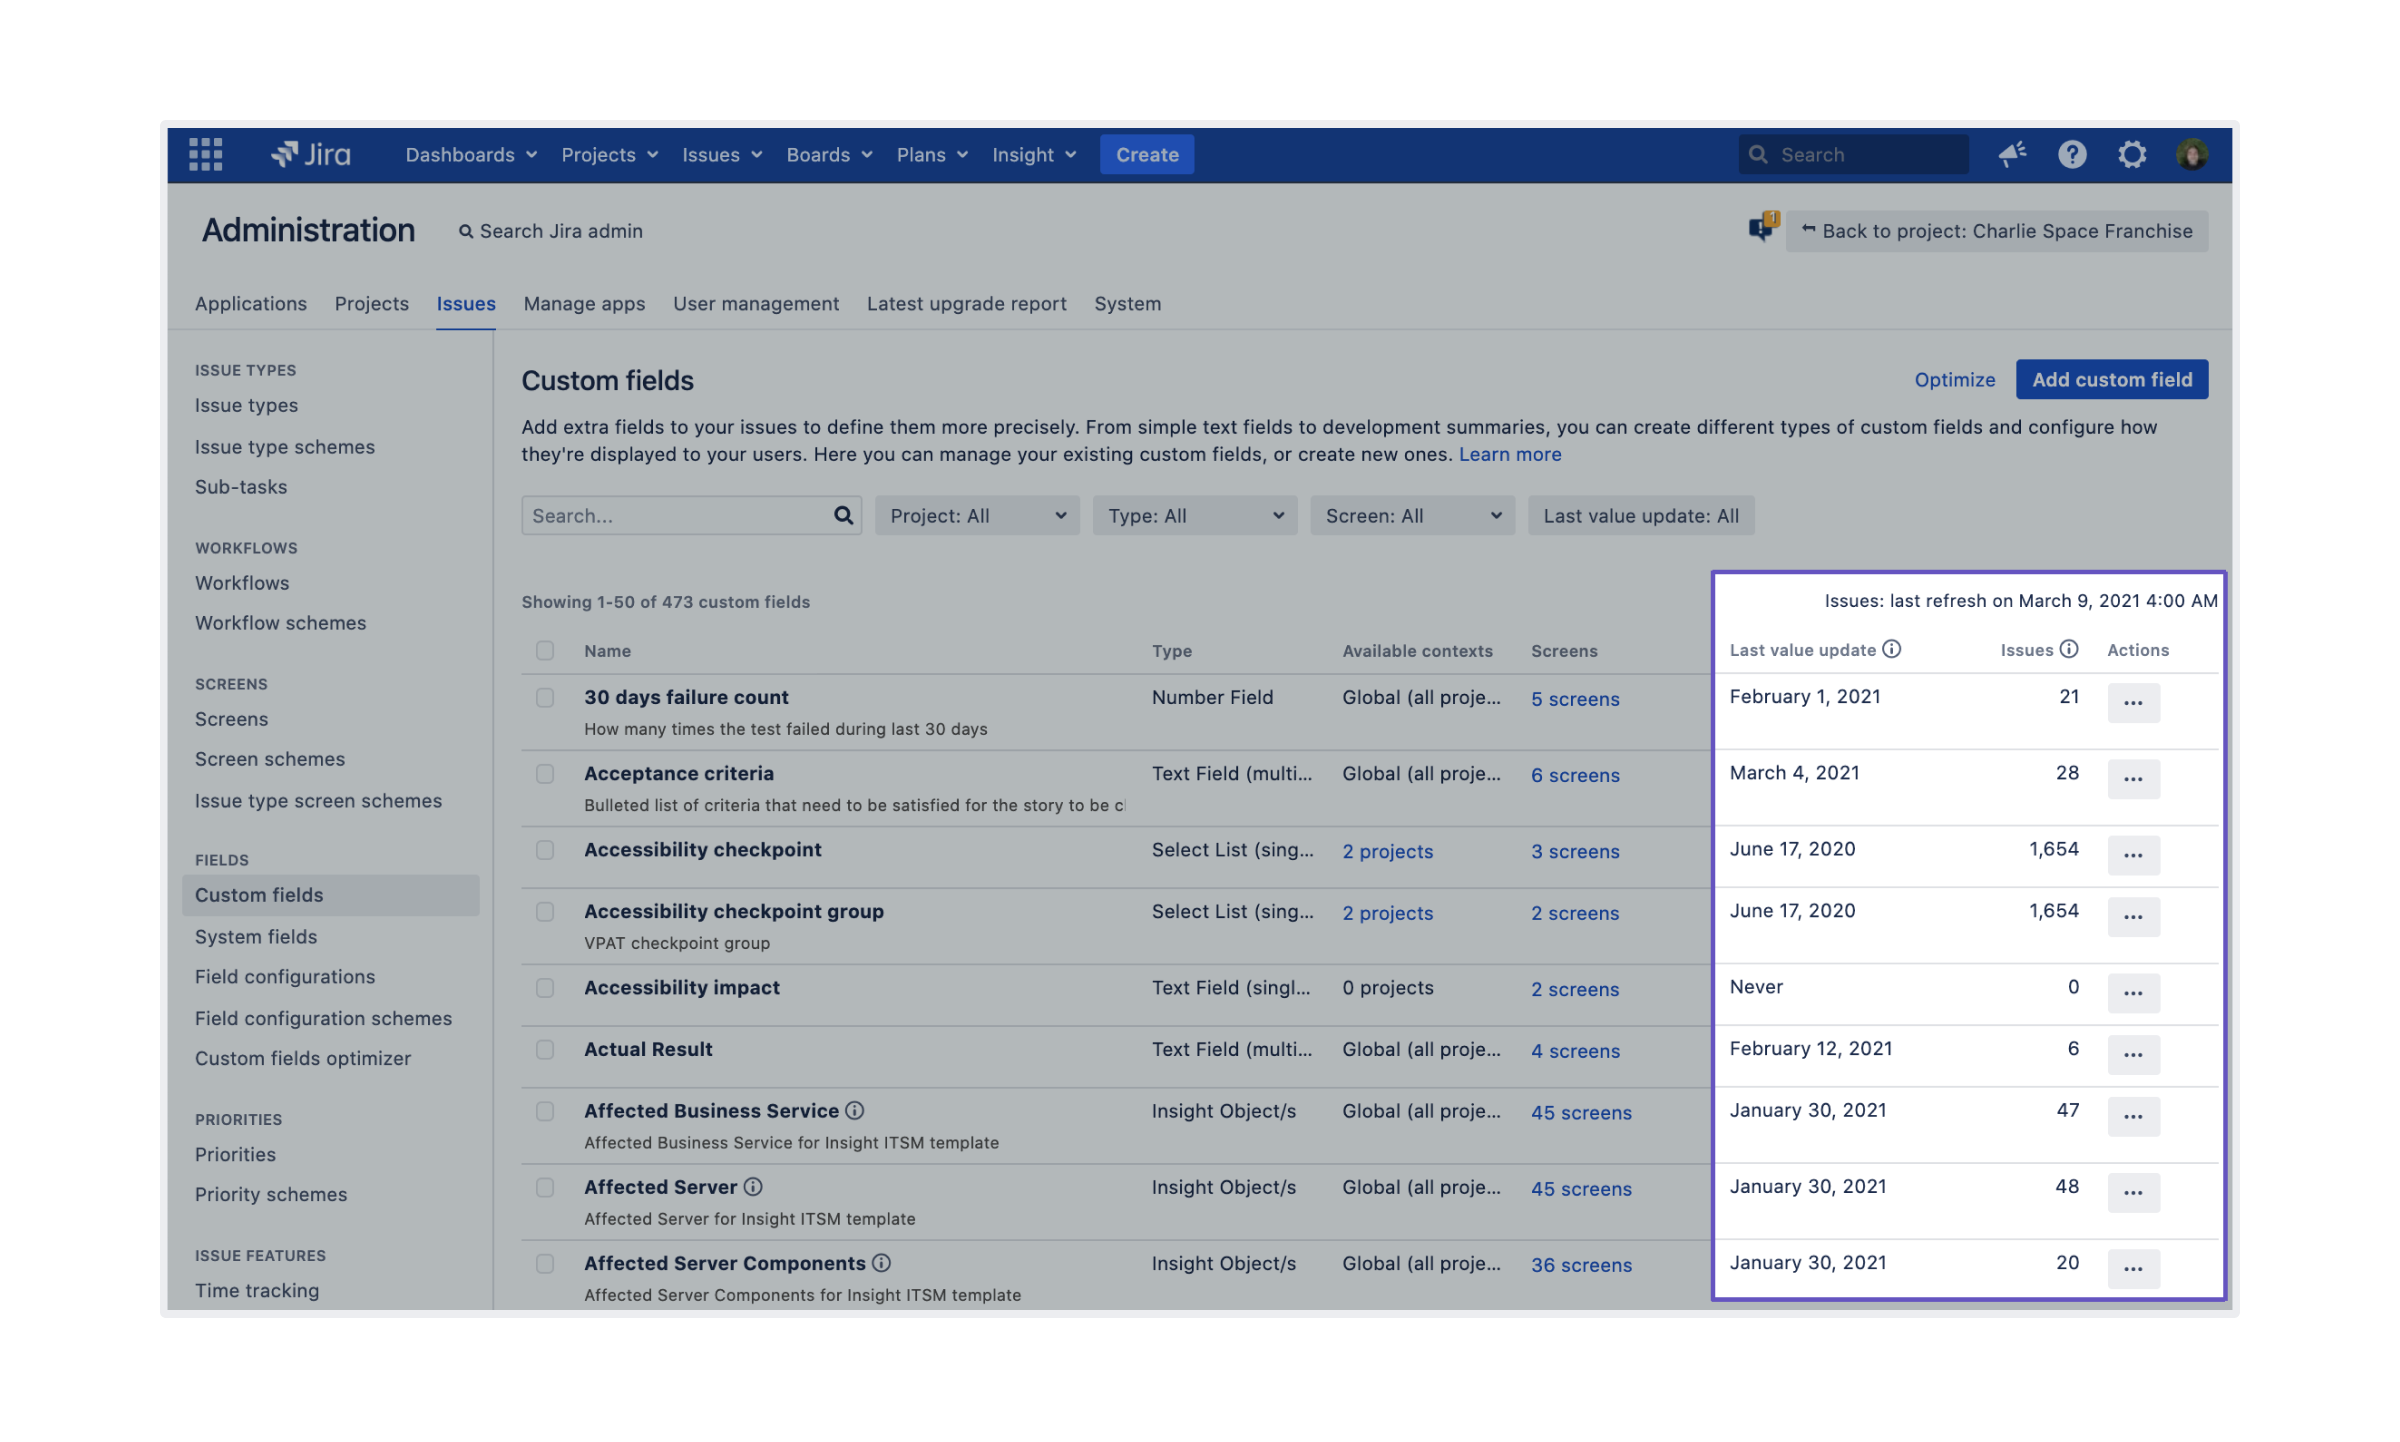Switch to the Applications admin tab
The width and height of the screenshot is (2400, 1442).
coord(251,303)
